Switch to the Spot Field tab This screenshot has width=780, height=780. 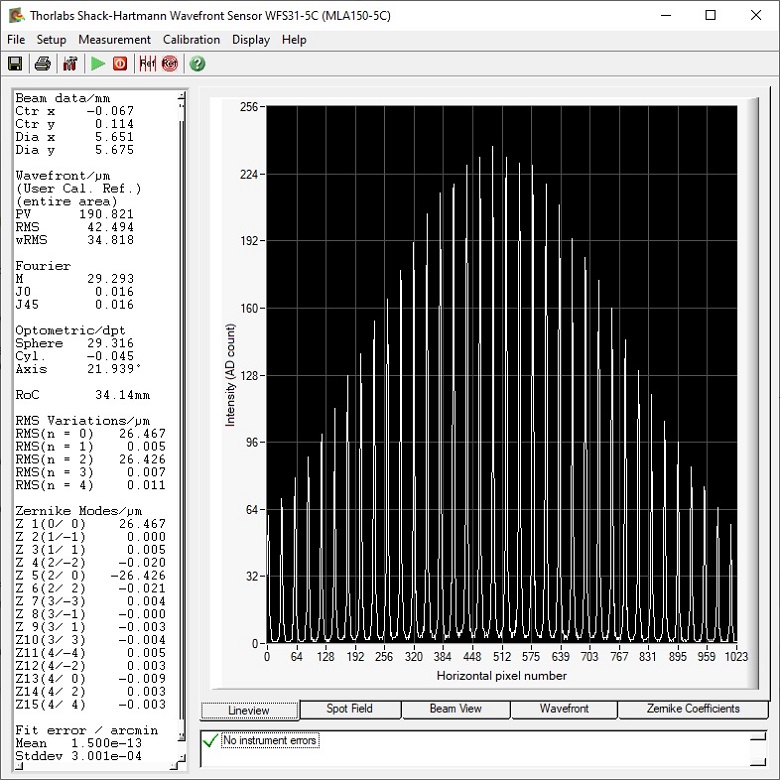pos(349,709)
